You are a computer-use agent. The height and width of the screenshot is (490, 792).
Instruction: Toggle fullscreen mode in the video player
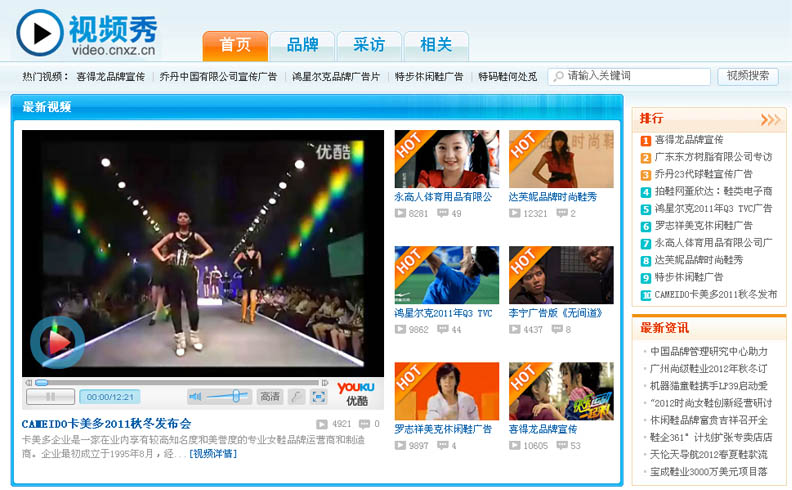[319, 397]
